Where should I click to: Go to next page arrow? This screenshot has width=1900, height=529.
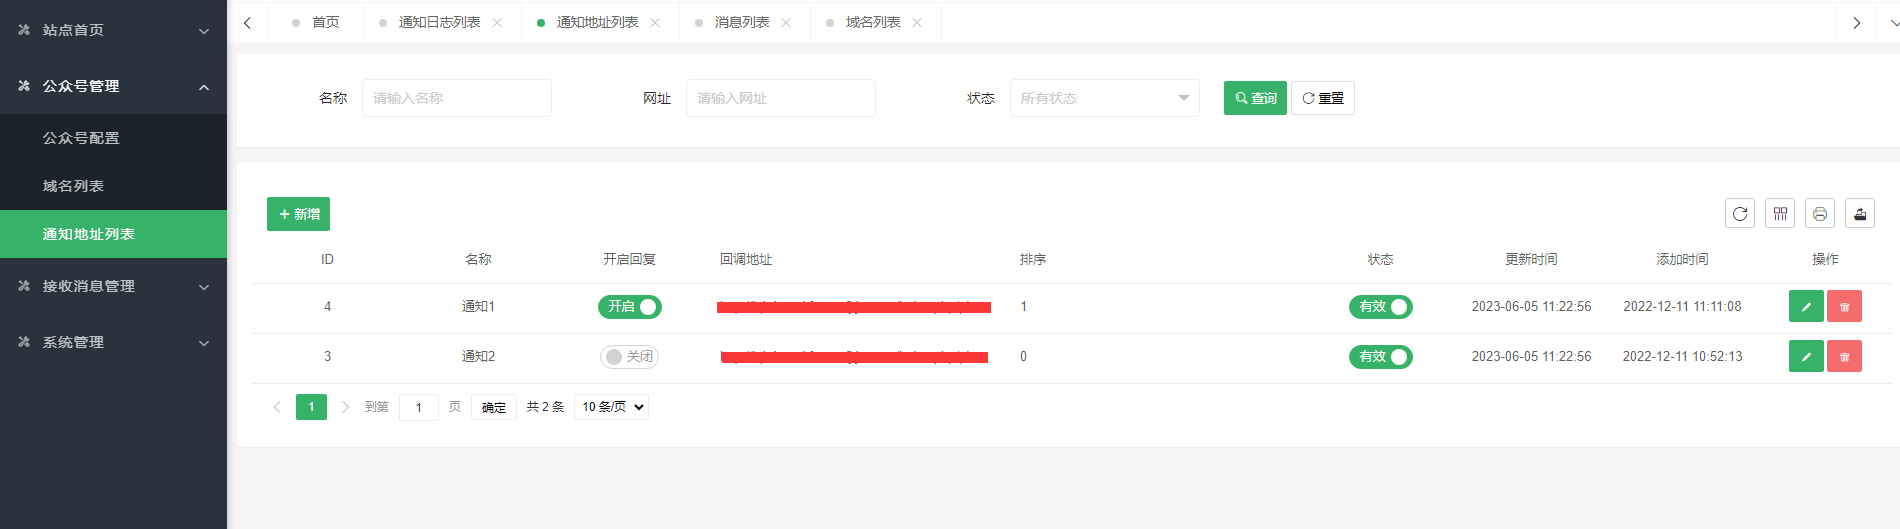click(x=345, y=407)
